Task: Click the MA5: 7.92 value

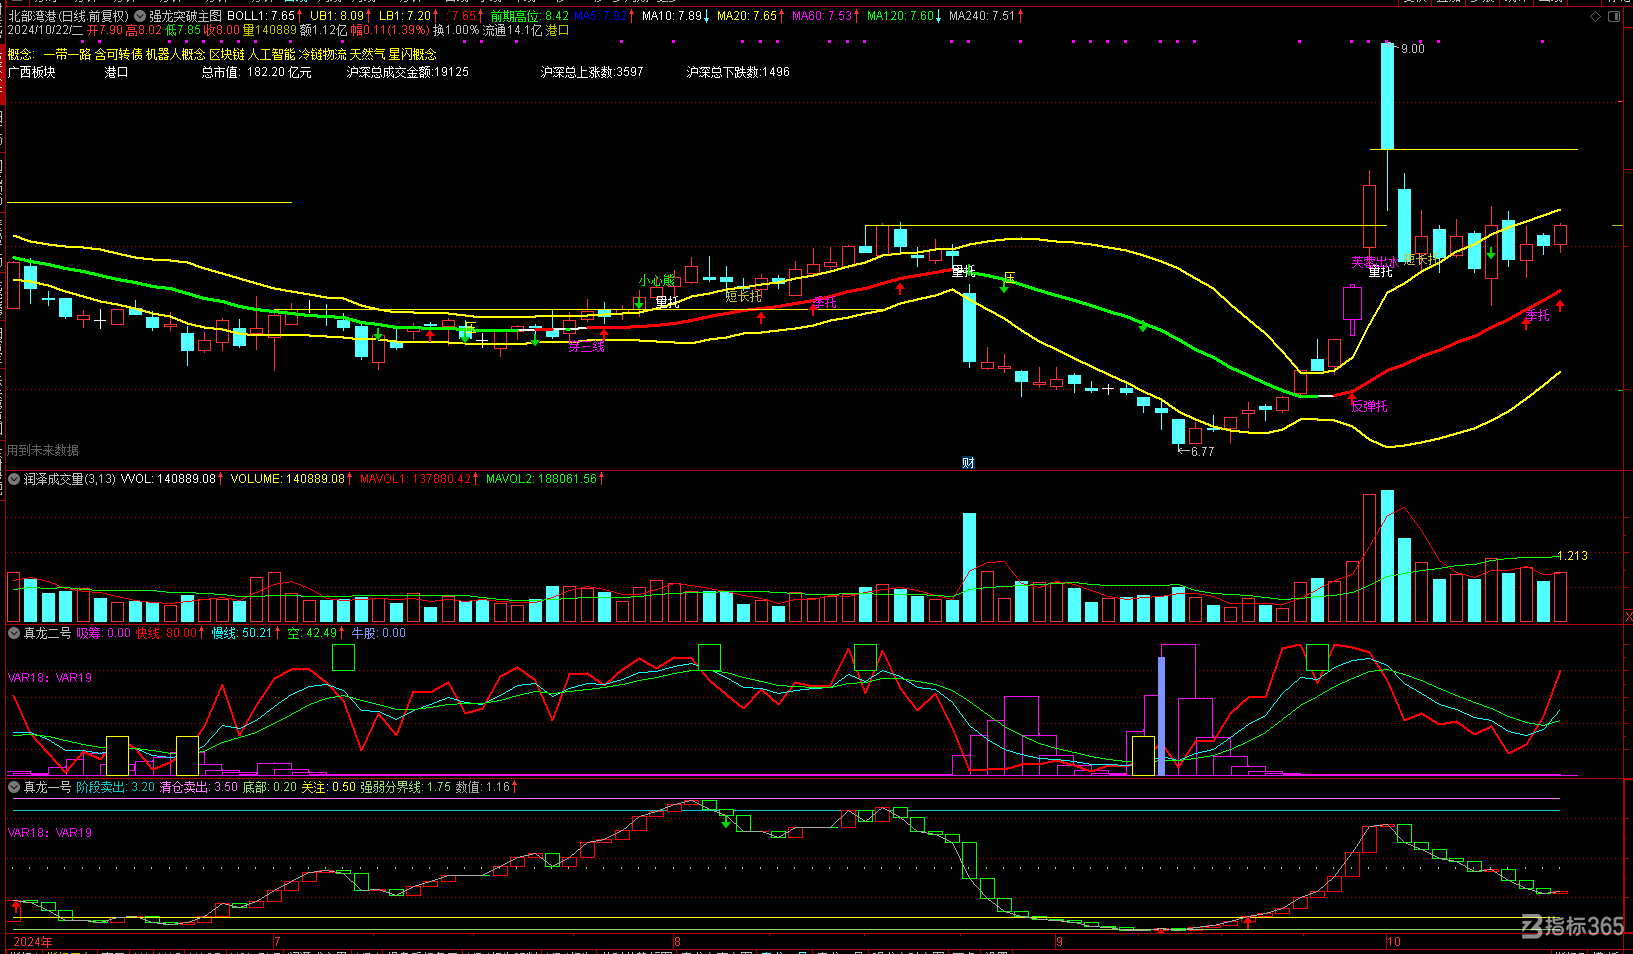Action: tap(603, 16)
